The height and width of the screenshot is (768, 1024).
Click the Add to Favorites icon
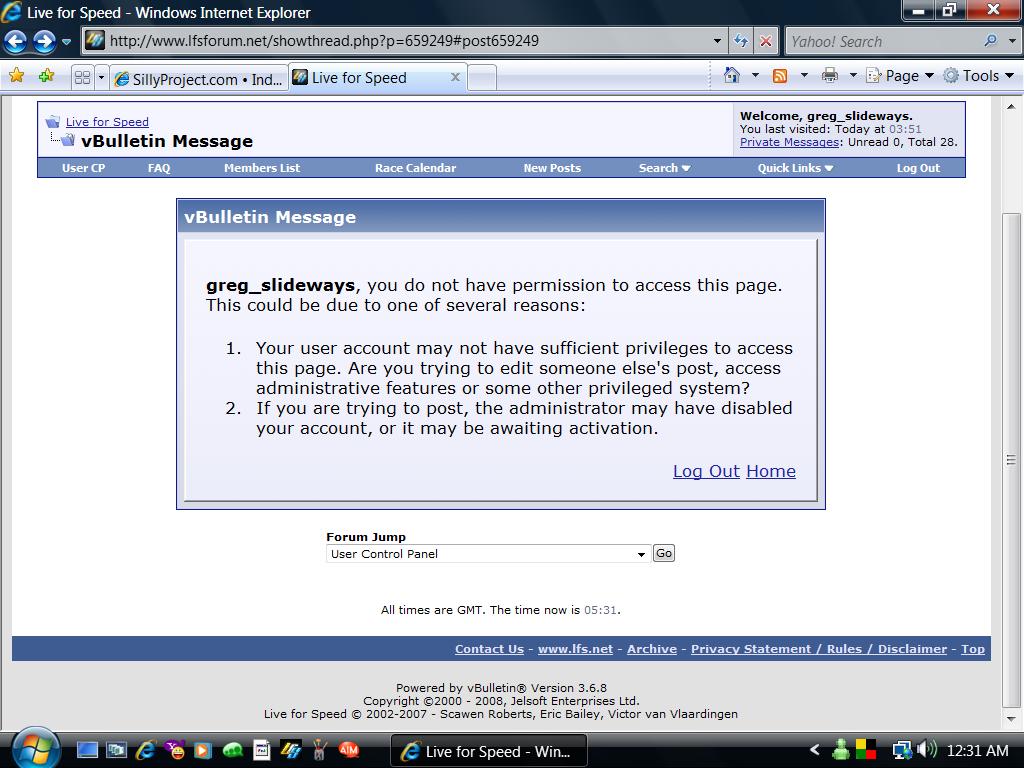(x=46, y=76)
